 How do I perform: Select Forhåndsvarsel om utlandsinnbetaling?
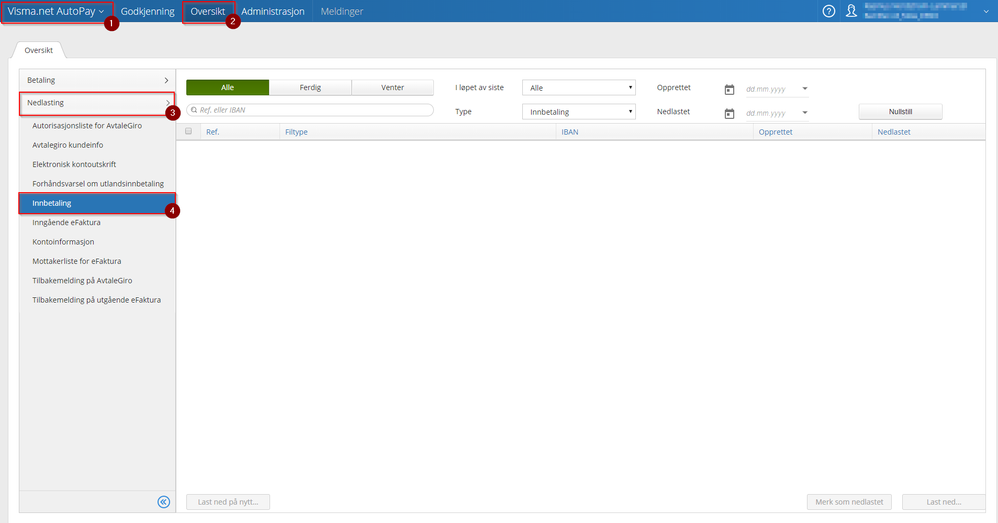point(97,184)
